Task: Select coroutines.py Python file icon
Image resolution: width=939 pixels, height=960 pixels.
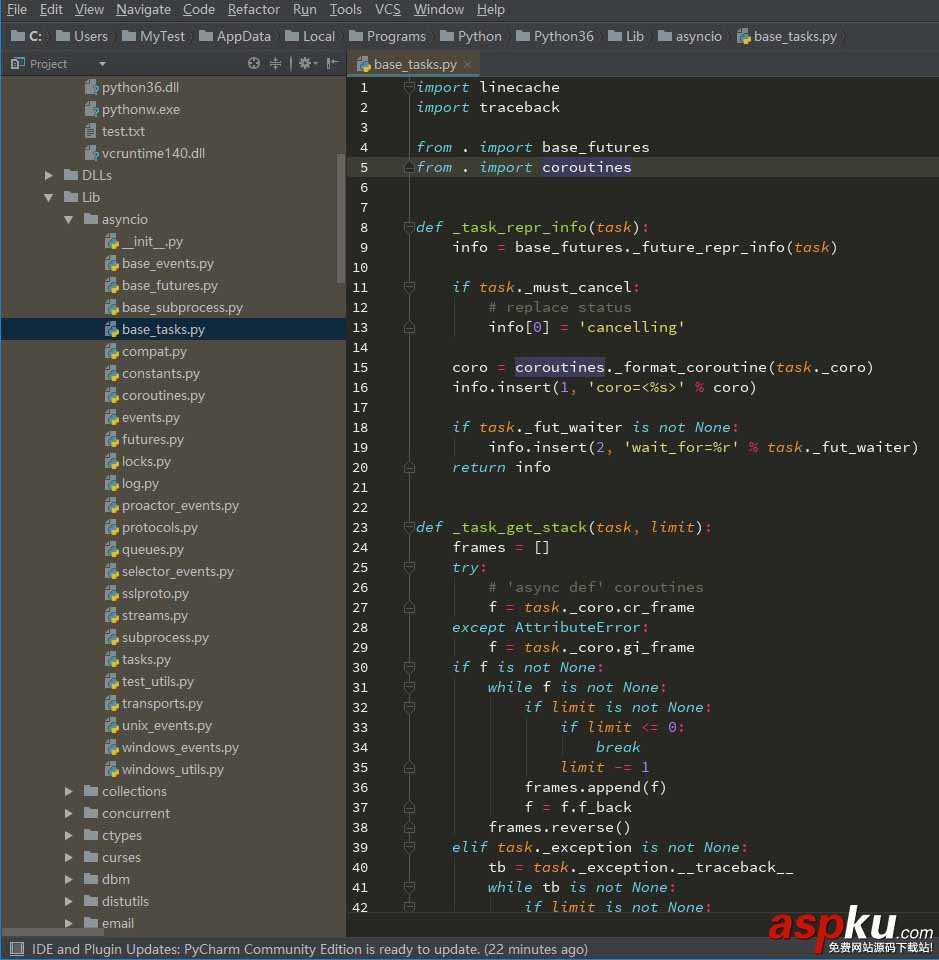Action: (x=111, y=396)
